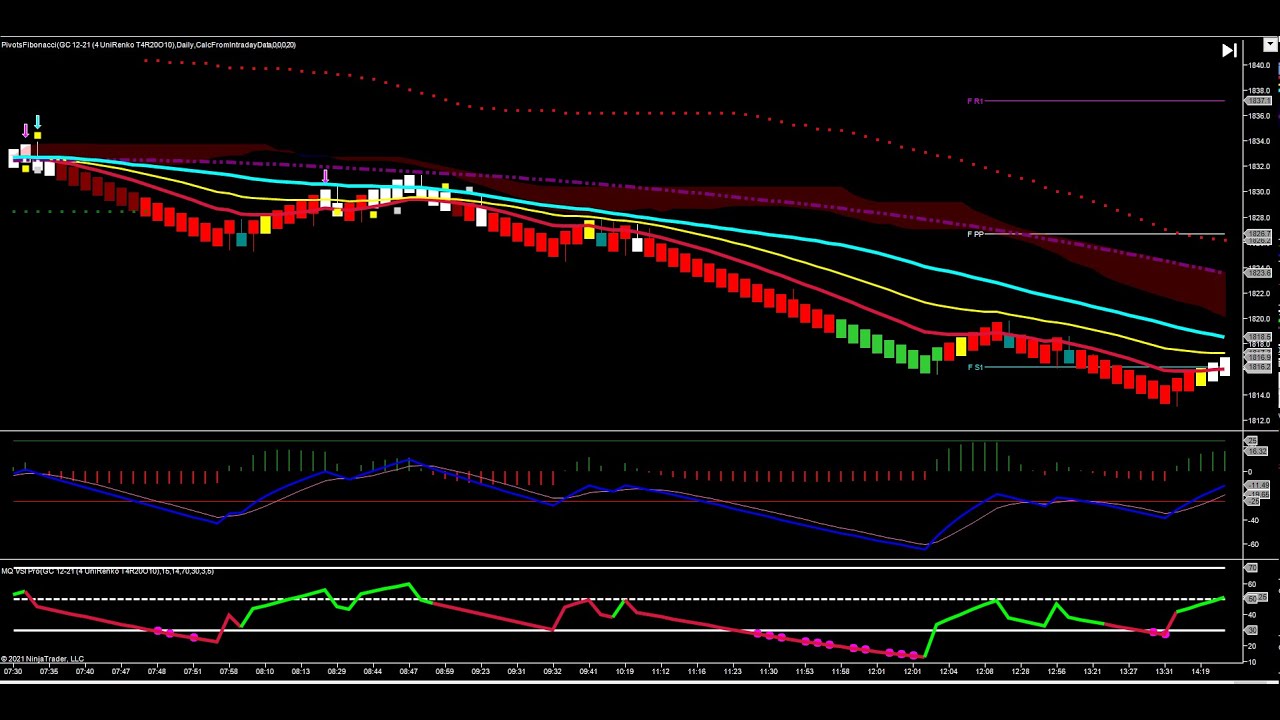Click the Go To End playback icon
Image resolution: width=1280 pixels, height=720 pixels.
tap(1229, 50)
